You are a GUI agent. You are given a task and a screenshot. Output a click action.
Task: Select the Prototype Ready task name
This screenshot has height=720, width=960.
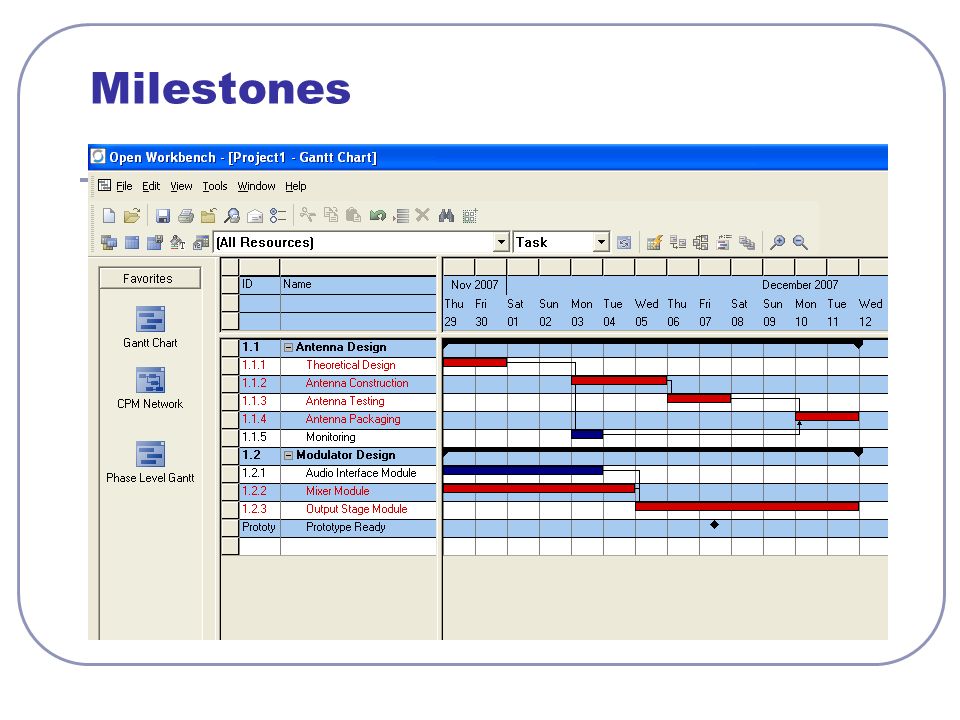(x=345, y=527)
